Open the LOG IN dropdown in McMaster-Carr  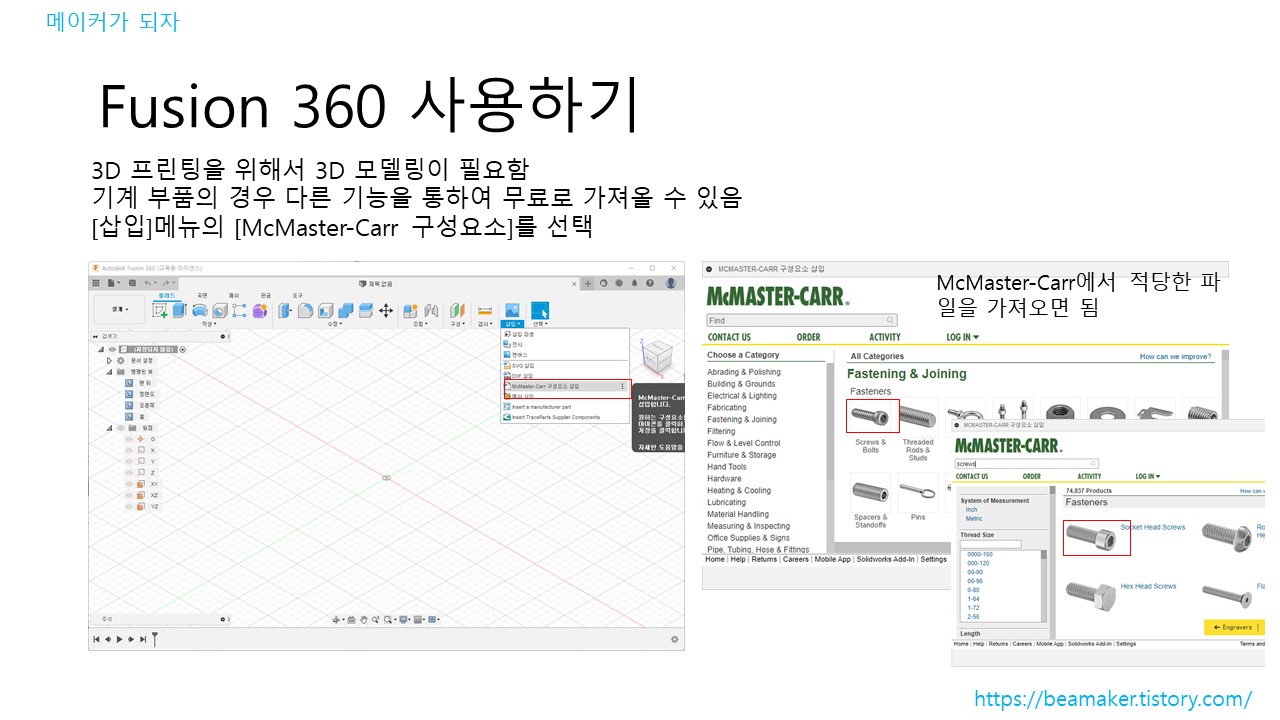[x=963, y=337]
